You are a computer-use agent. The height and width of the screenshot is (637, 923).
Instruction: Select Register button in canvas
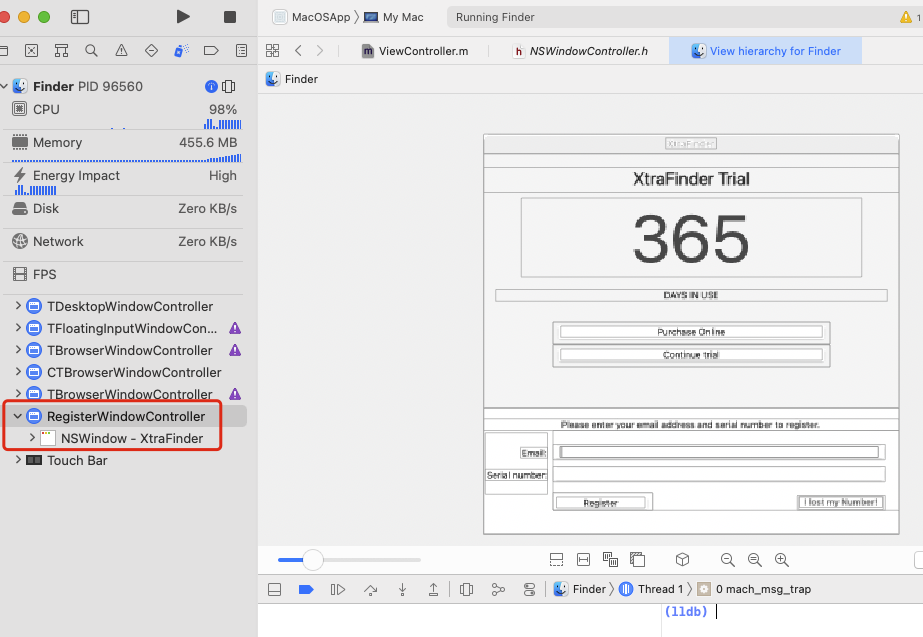click(600, 503)
